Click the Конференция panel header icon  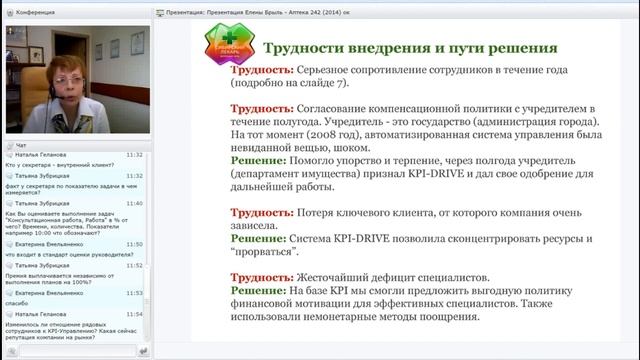point(10,13)
